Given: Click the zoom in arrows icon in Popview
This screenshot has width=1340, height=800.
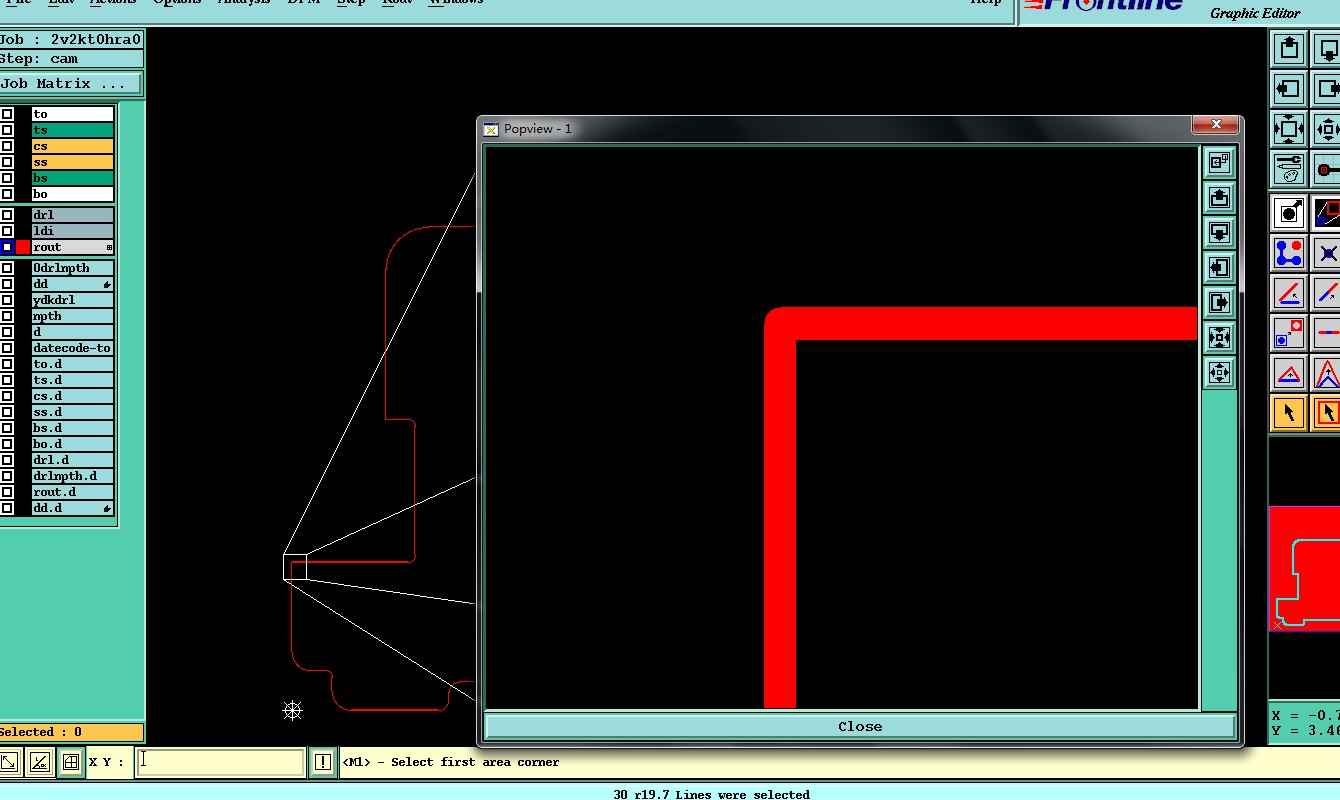Looking at the screenshot, I should 1219,337.
